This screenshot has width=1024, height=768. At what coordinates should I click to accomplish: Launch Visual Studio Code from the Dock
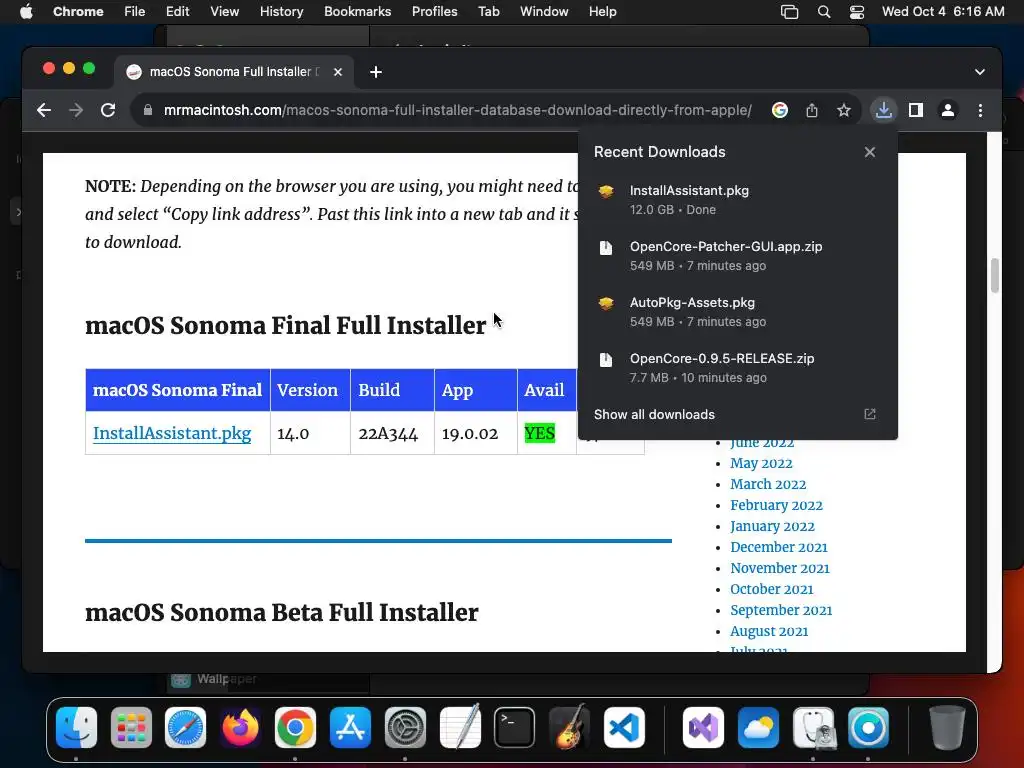point(624,728)
